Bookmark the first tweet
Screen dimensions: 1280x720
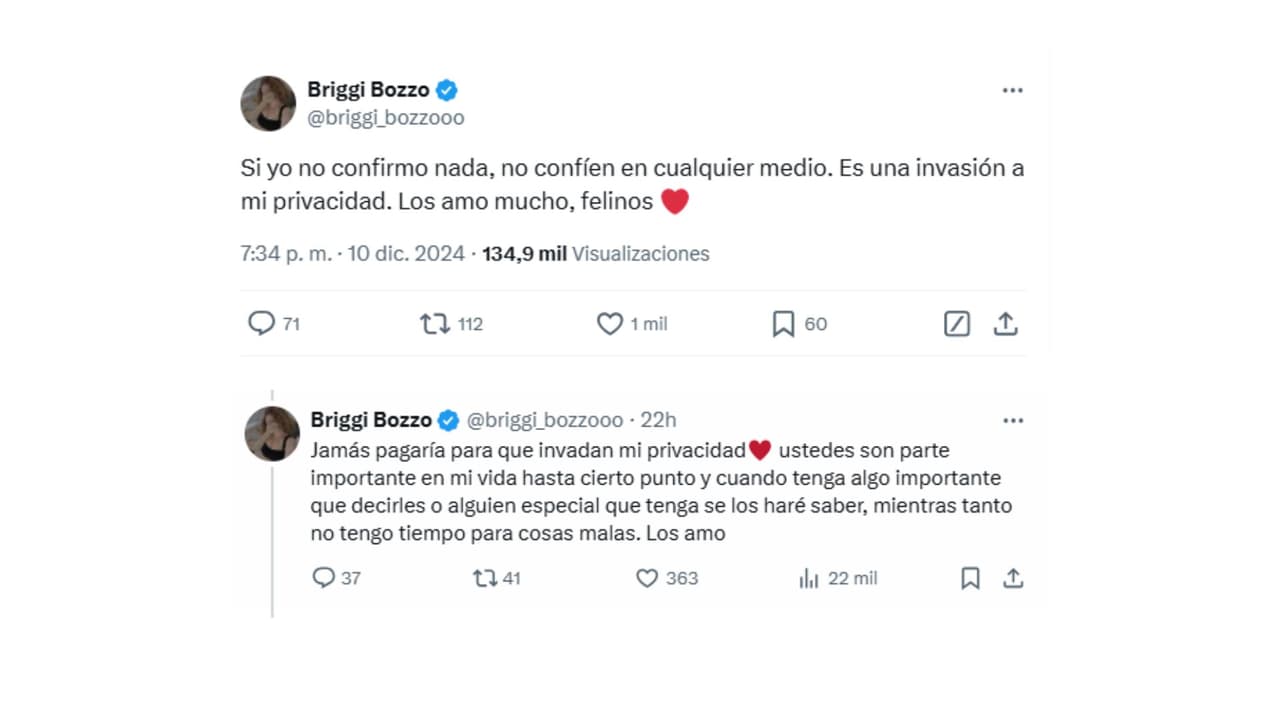coord(786,323)
